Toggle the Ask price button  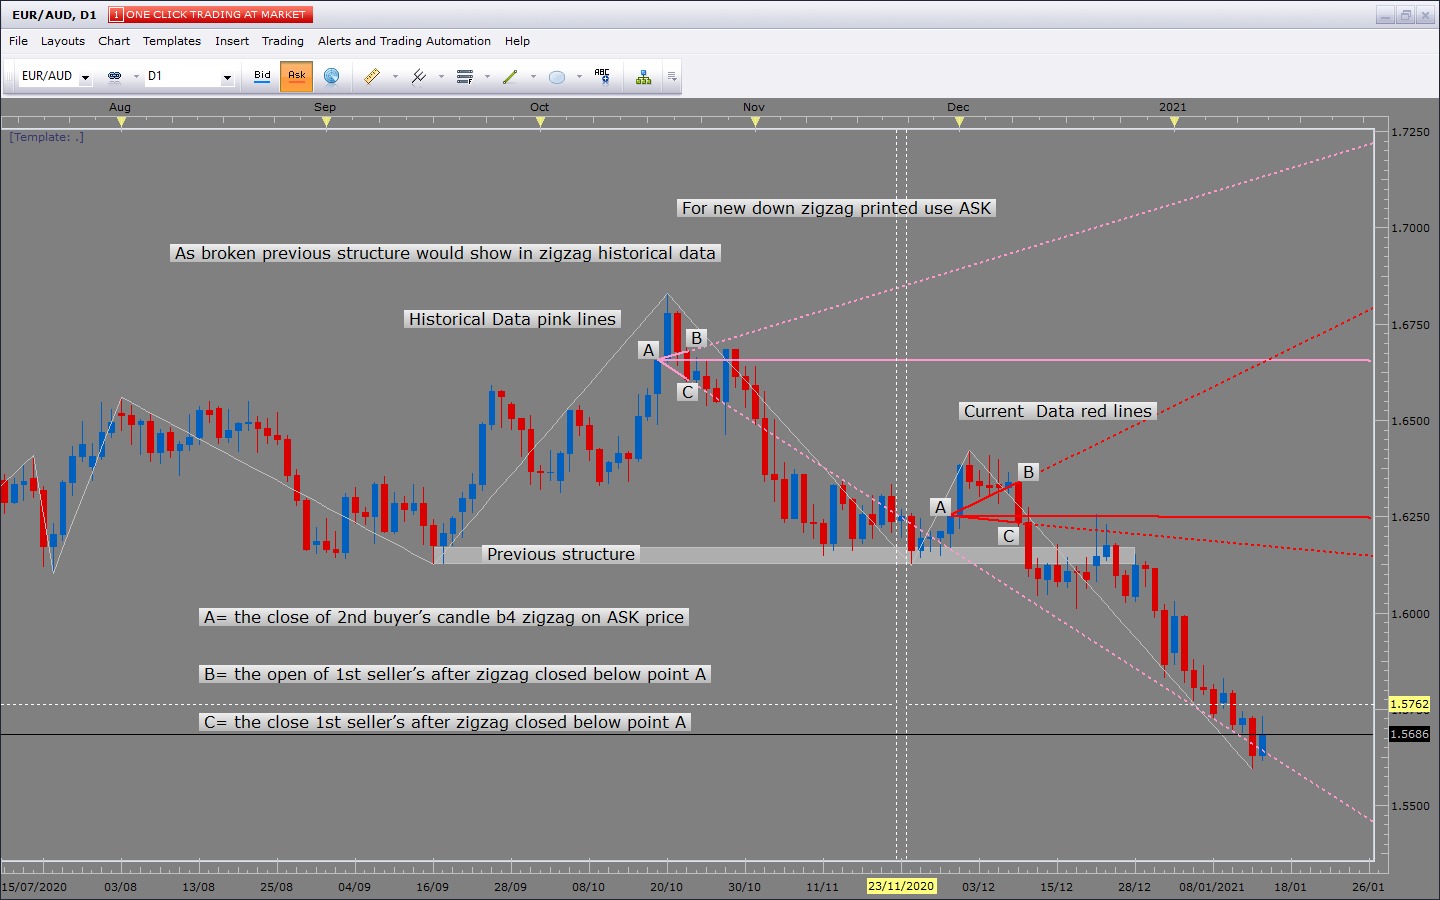[297, 76]
